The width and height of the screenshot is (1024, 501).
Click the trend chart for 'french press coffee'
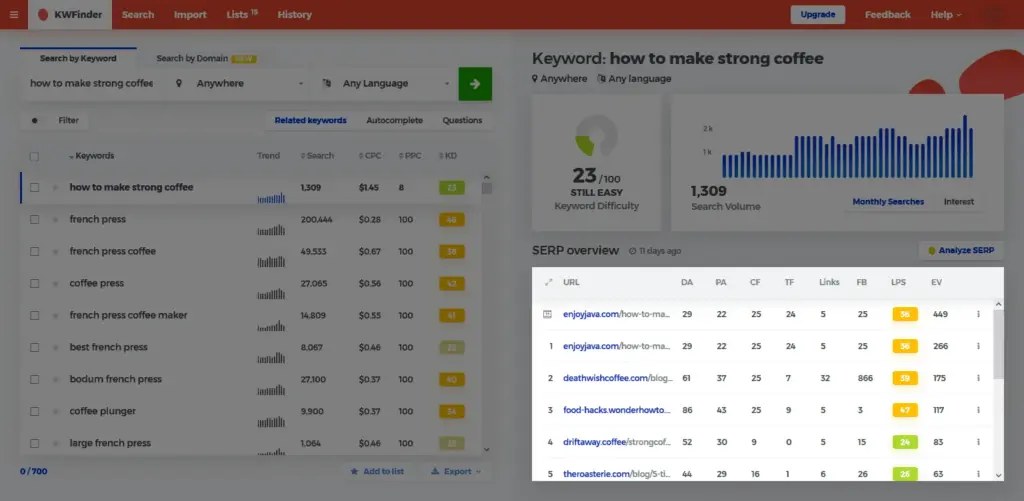pyautogui.click(x=271, y=261)
